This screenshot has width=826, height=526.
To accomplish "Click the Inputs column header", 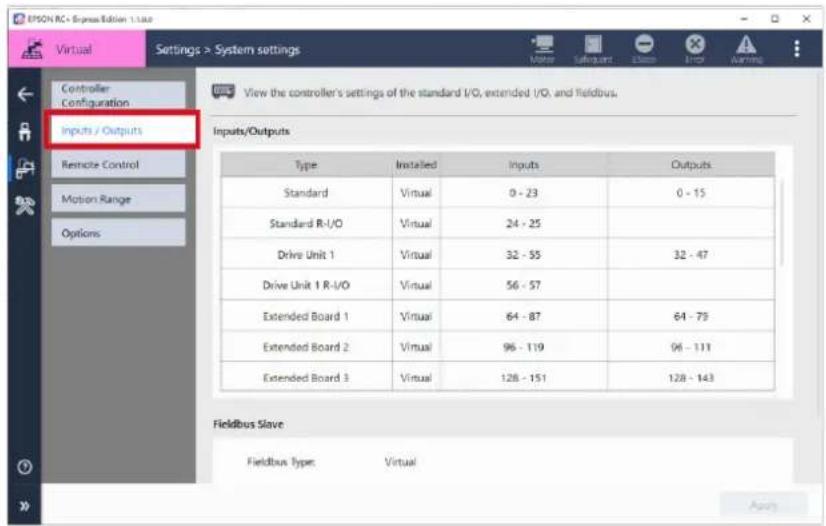I will [x=524, y=165].
